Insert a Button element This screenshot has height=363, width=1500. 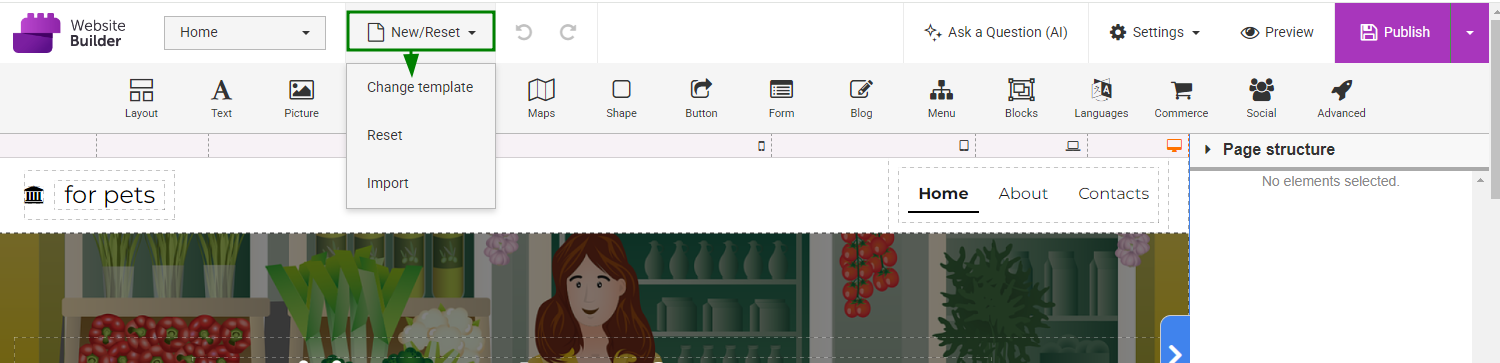point(701,99)
